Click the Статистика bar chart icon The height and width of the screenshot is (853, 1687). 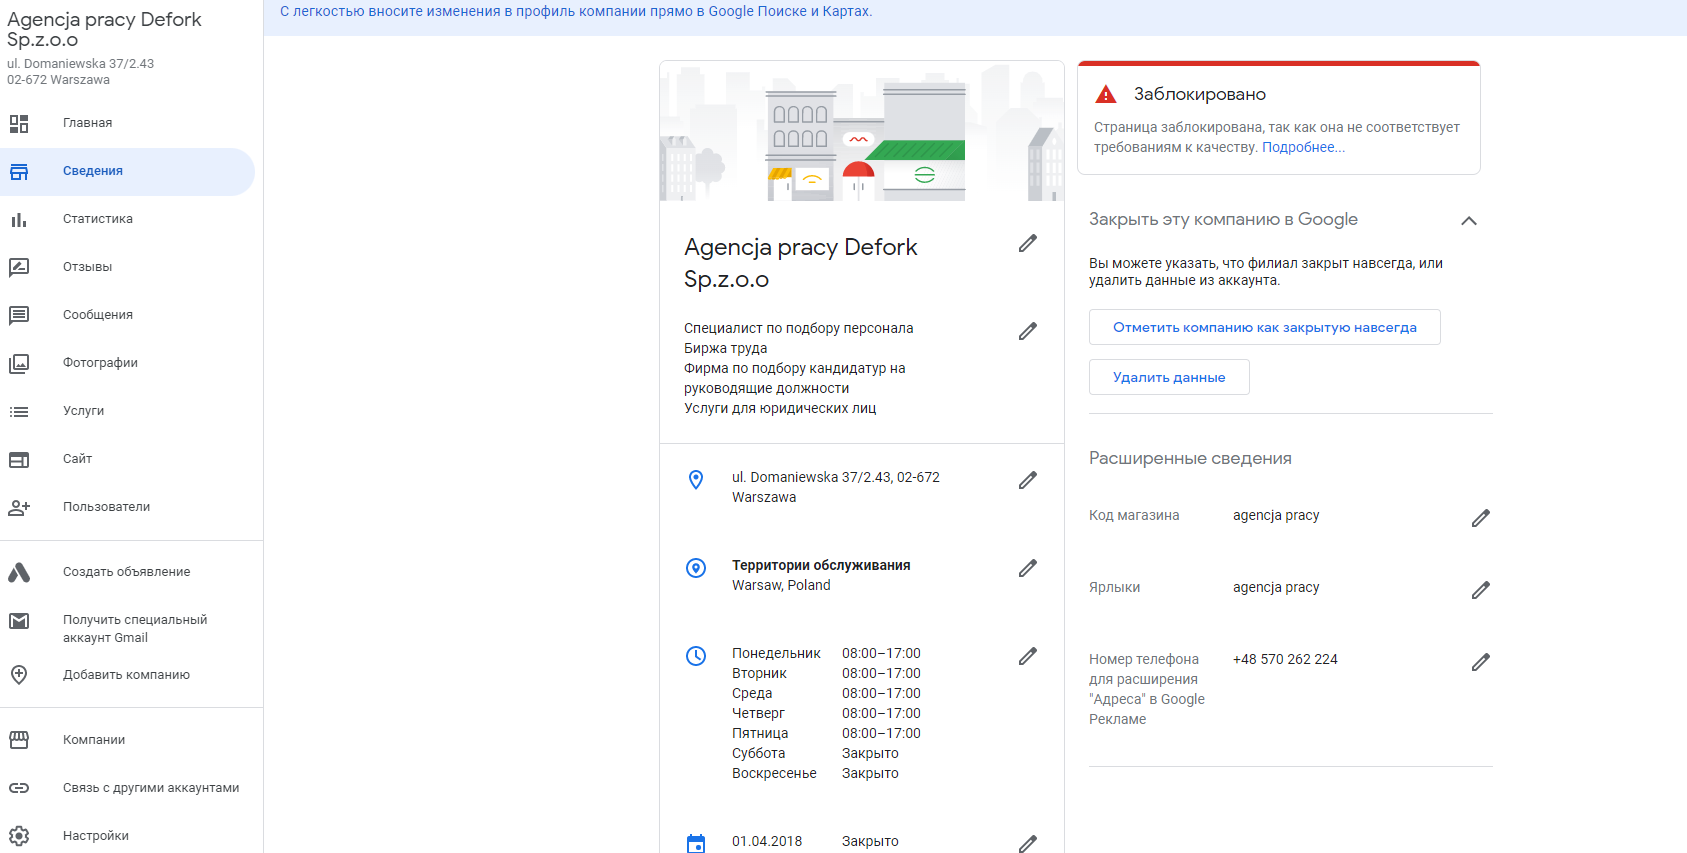[x=19, y=220]
